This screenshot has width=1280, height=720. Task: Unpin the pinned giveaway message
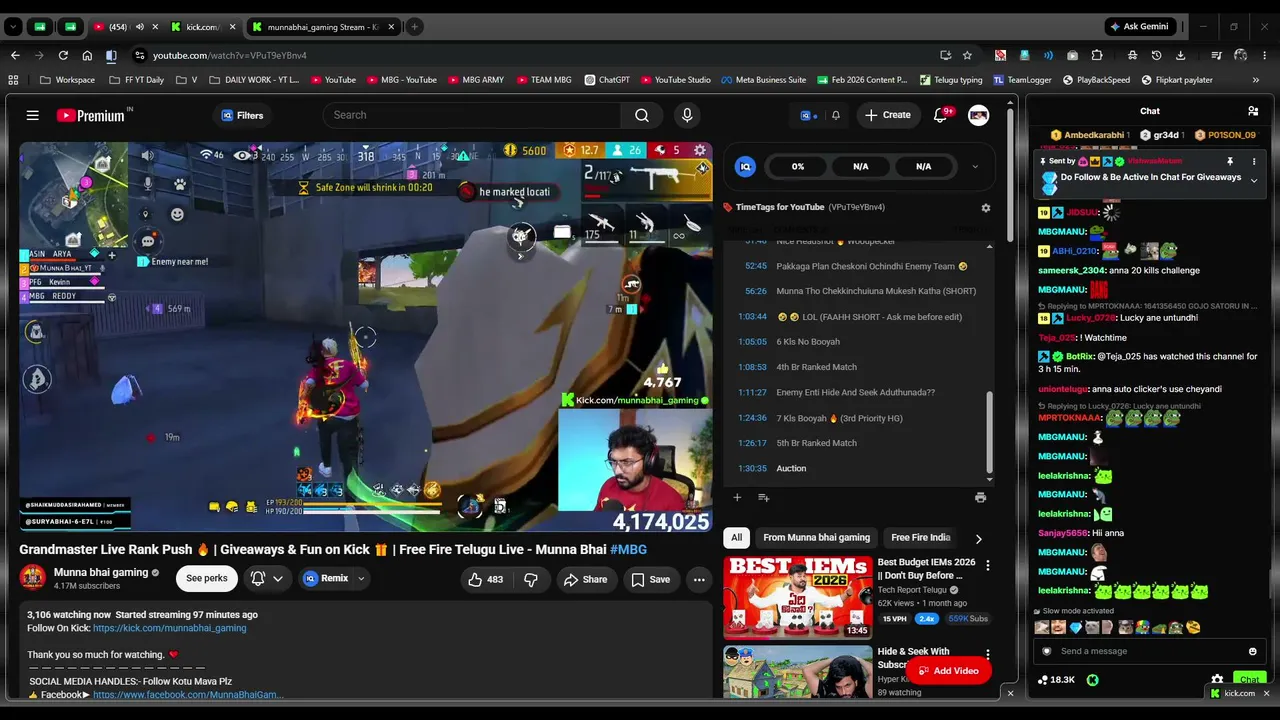click(1230, 161)
